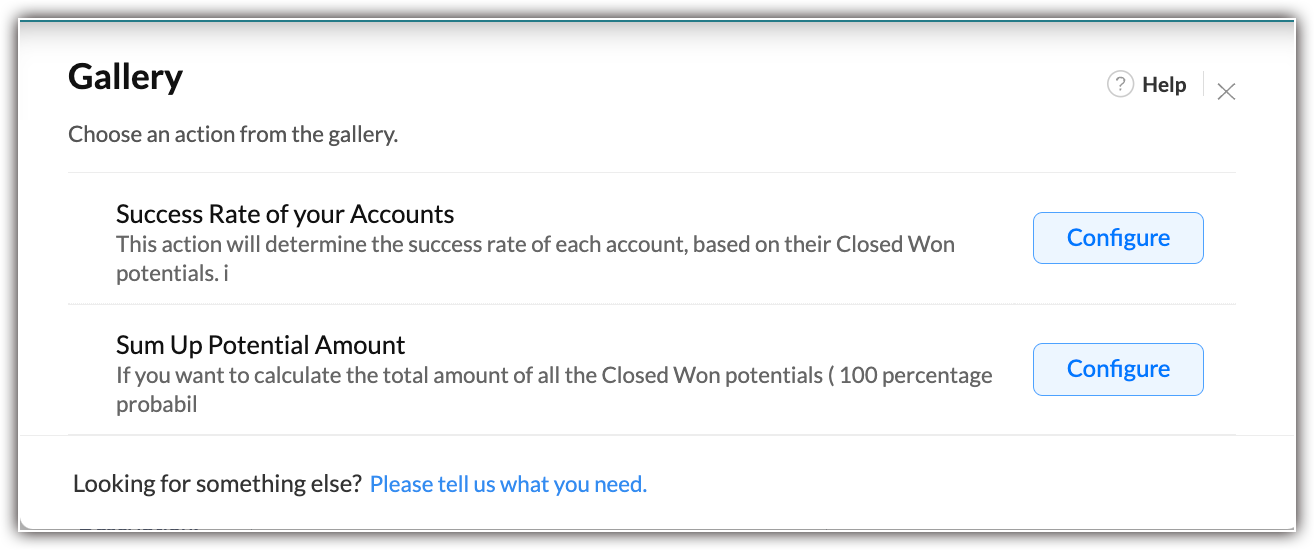Image resolution: width=1314 pixels, height=550 pixels.
Task: Click the Gallery heading
Action: (125, 77)
